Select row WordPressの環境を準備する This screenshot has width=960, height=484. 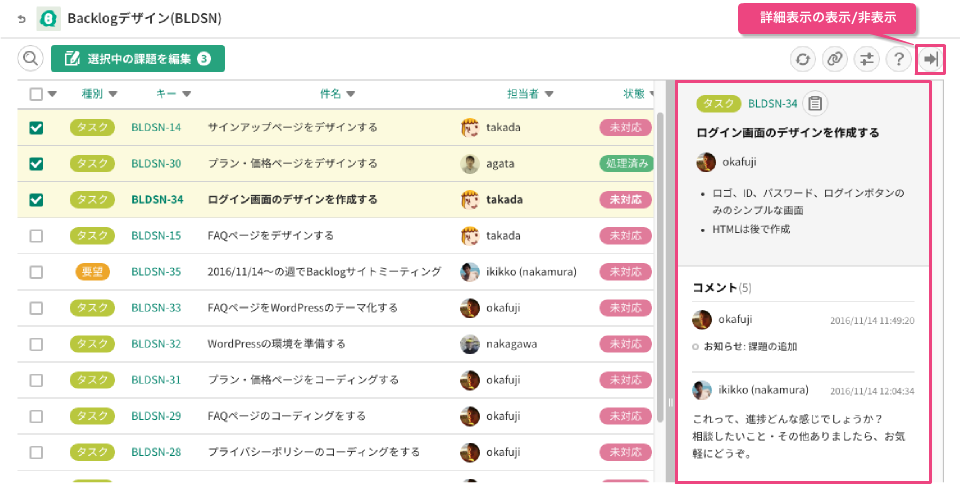pos(336,344)
